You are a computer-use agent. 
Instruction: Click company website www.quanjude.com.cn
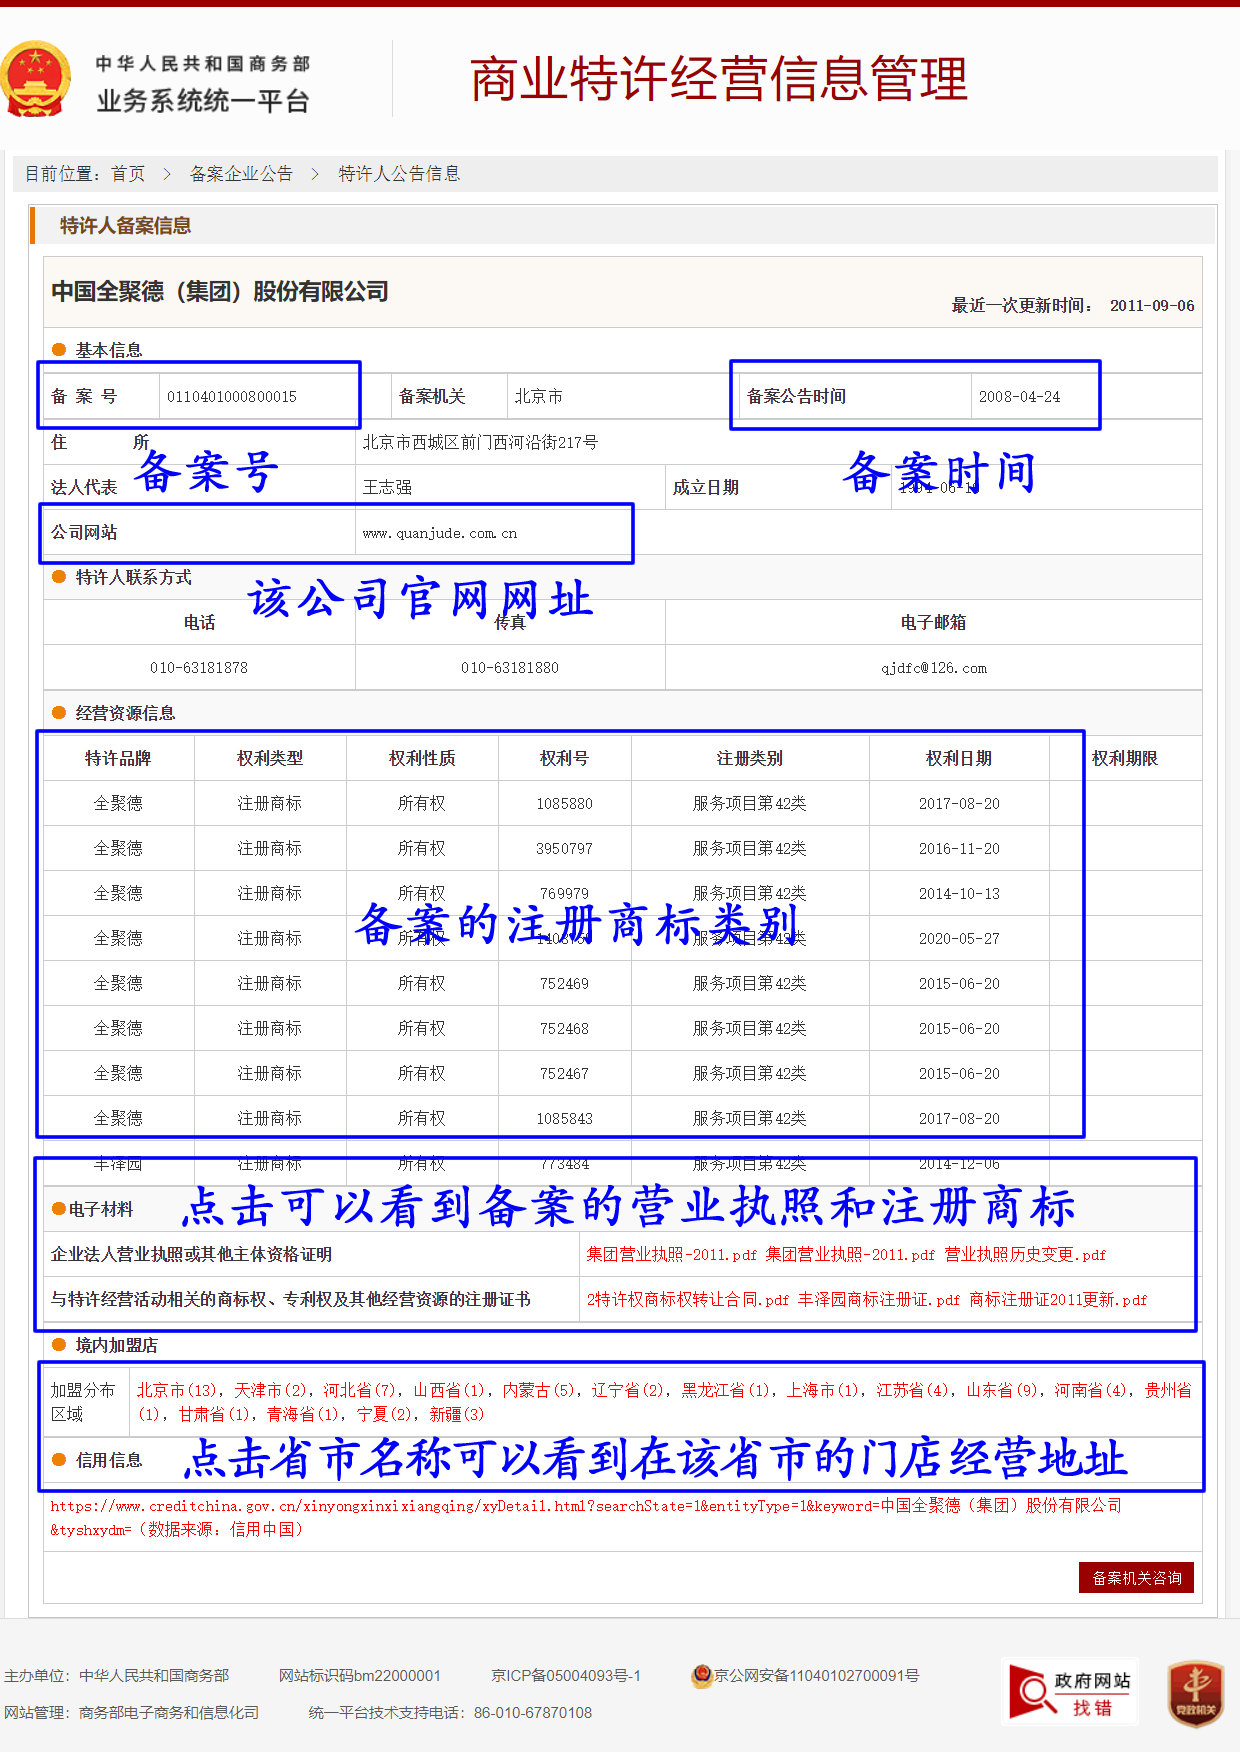[440, 533]
